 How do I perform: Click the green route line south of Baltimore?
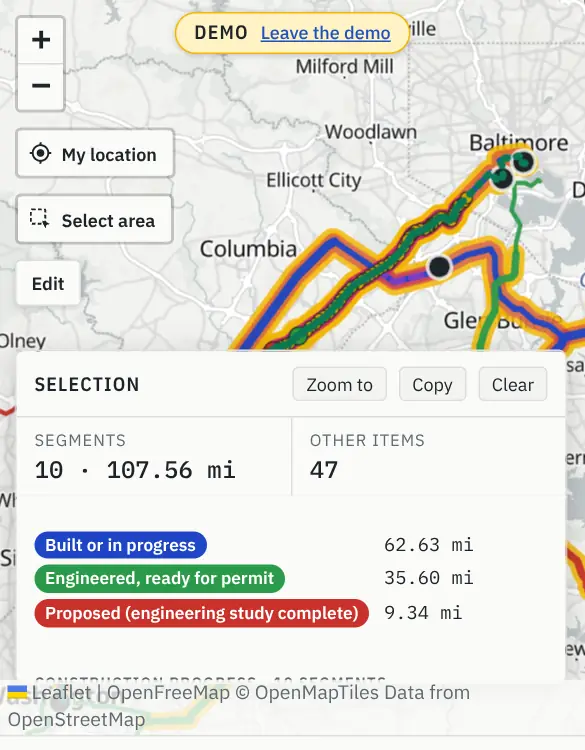518,230
